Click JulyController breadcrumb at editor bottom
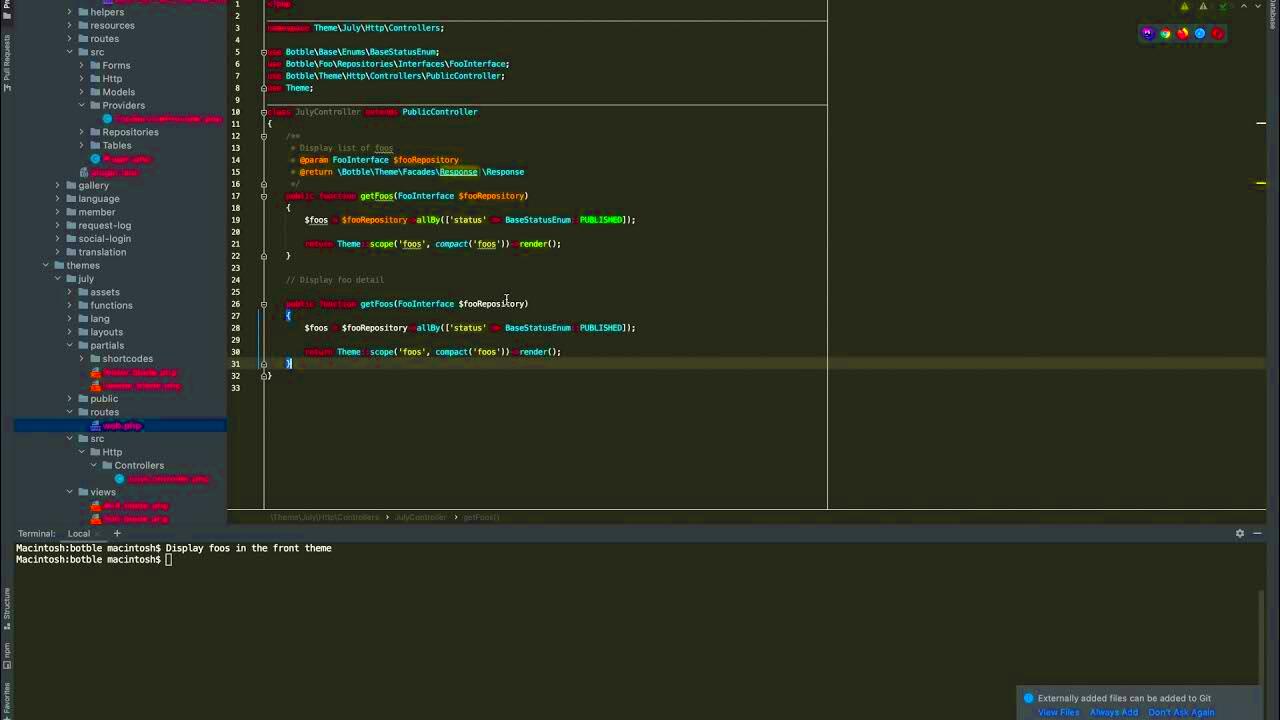This screenshot has height=720, width=1280. [420, 517]
